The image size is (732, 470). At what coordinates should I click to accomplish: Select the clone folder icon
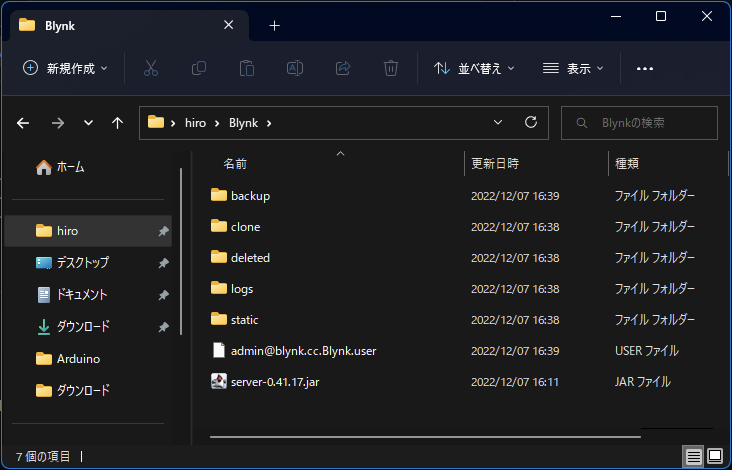(x=218, y=226)
